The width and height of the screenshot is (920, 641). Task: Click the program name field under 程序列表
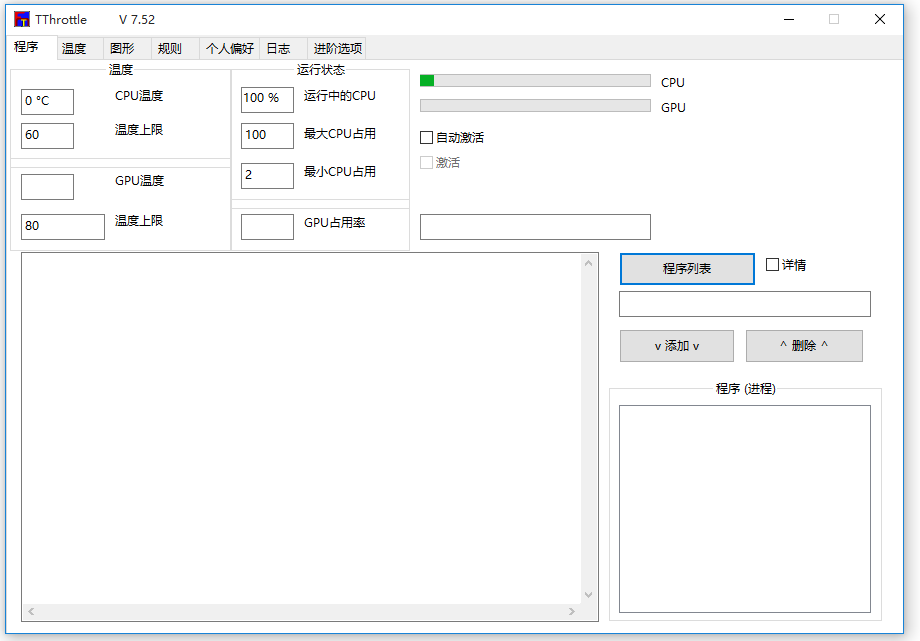745,304
